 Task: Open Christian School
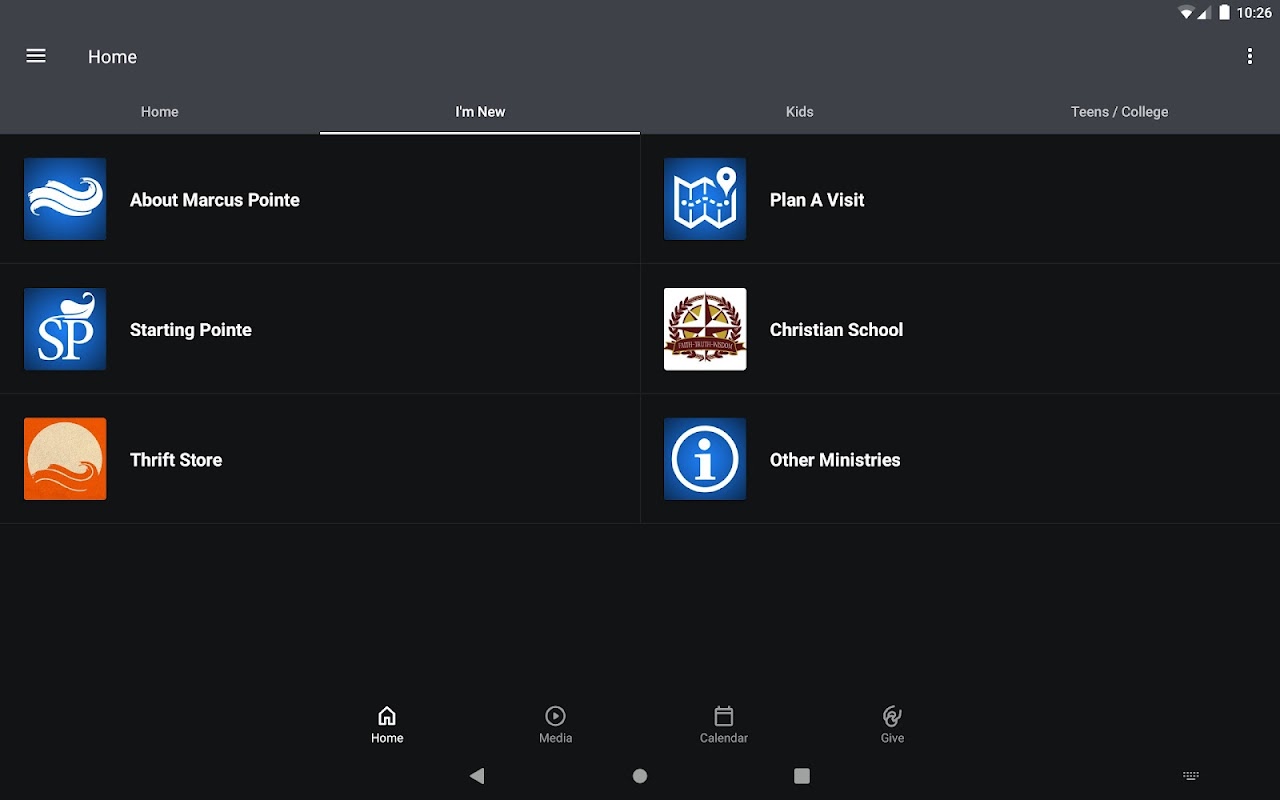(960, 329)
